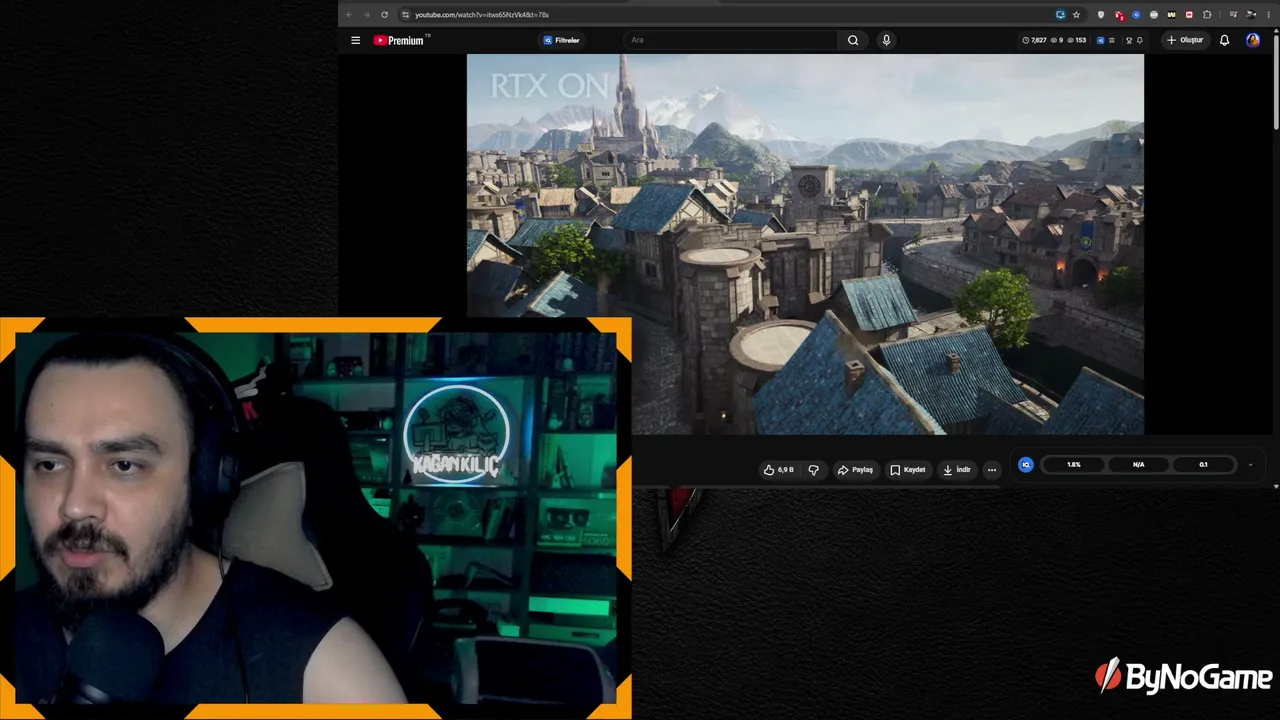Open the three-dot more actions menu
Image resolution: width=1280 pixels, height=720 pixels.
click(x=992, y=470)
